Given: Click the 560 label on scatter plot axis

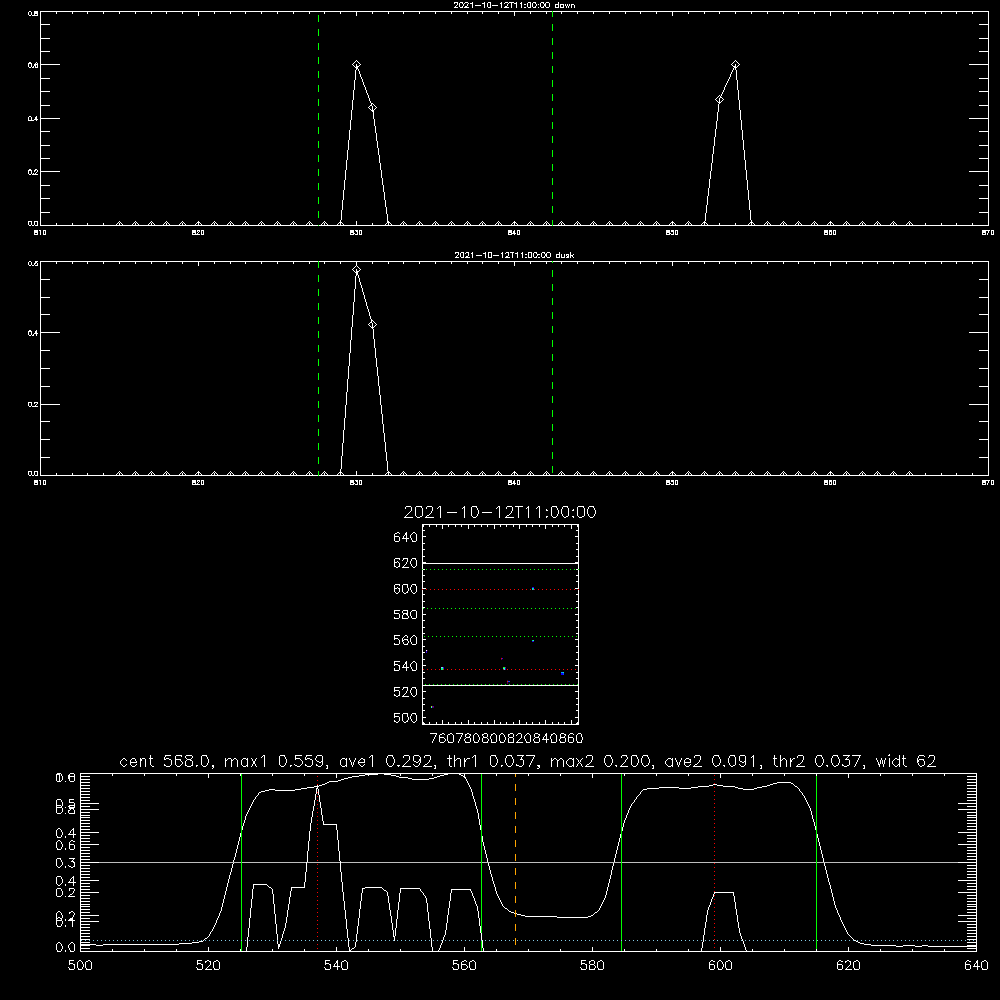Looking at the screenshot, I should click(406, 640).
